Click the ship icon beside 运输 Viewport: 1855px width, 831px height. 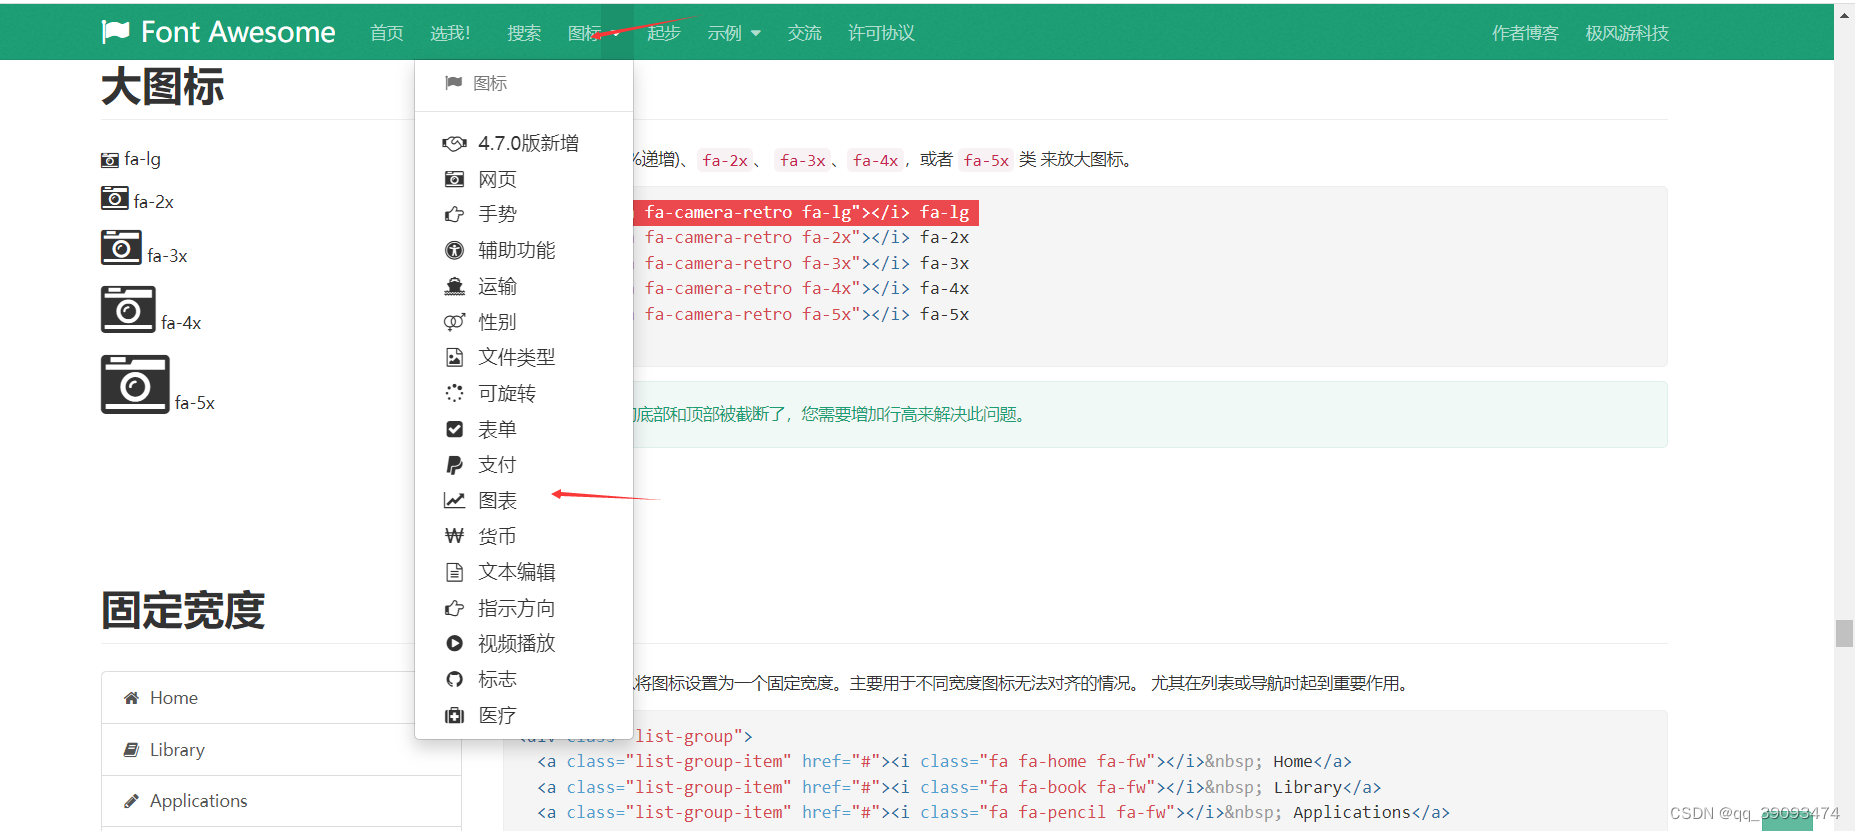pyautogui.click(x=454, y=286)
